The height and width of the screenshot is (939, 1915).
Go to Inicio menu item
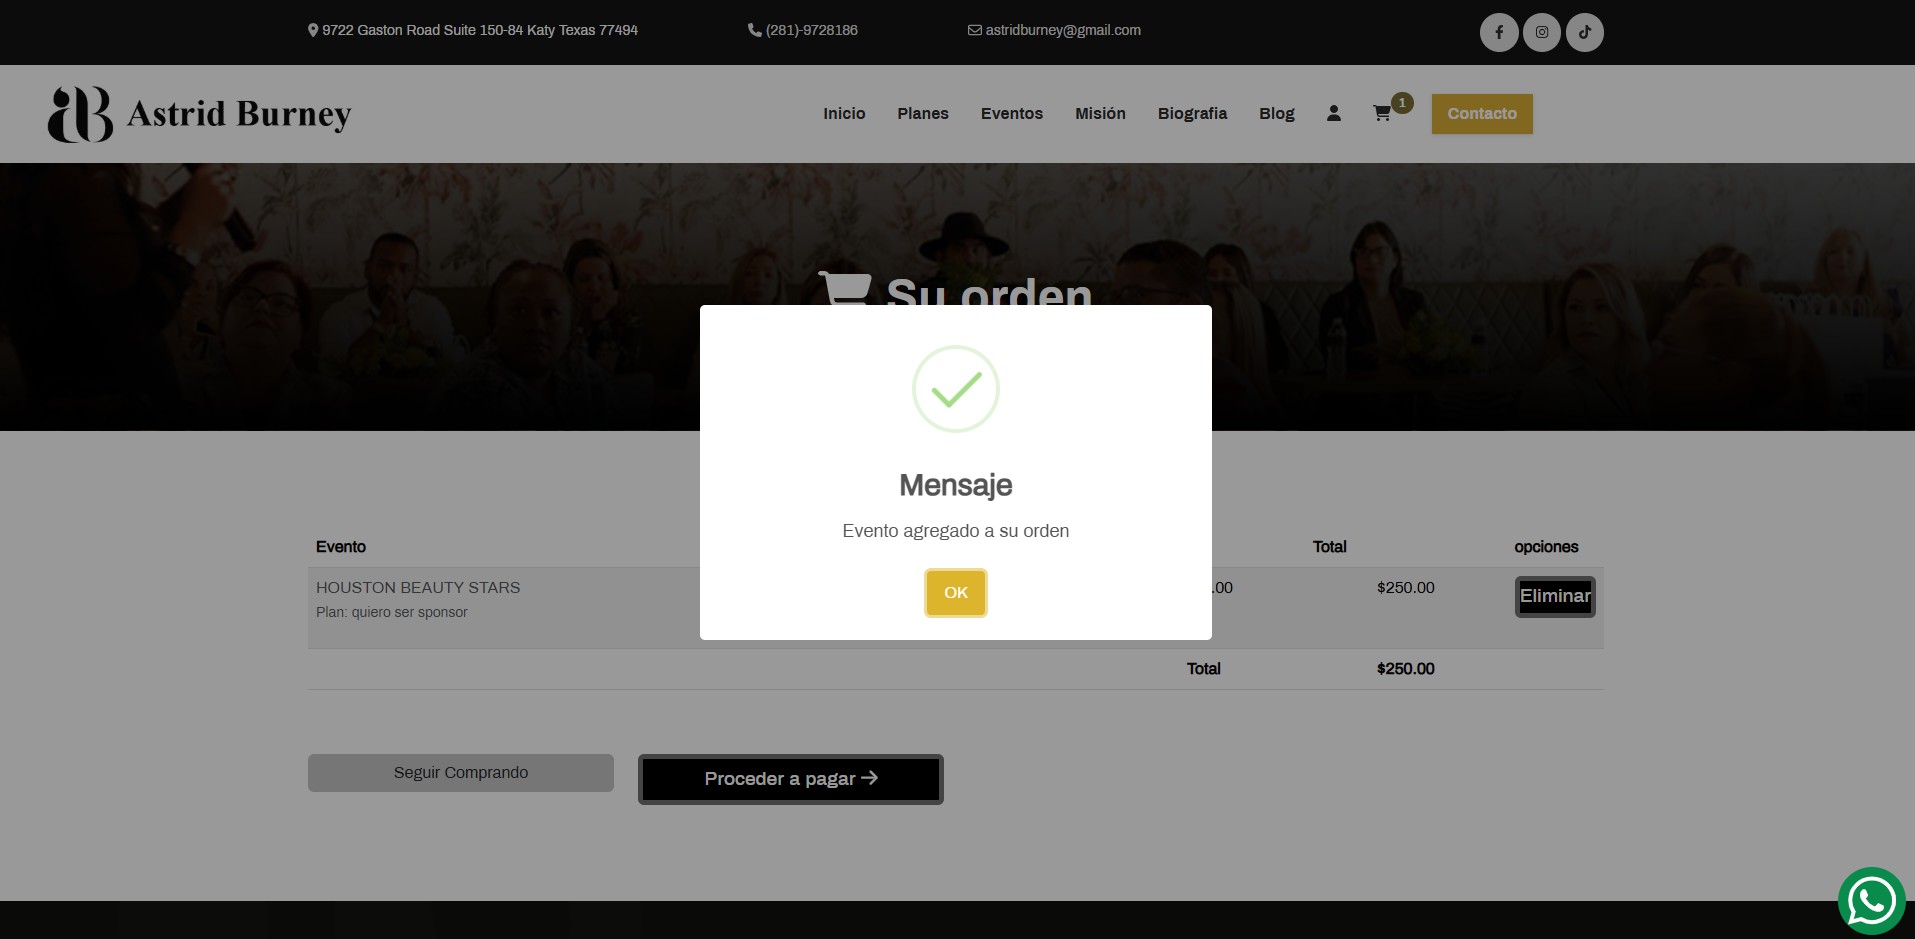pyautogui.click(x=844, y=114)
